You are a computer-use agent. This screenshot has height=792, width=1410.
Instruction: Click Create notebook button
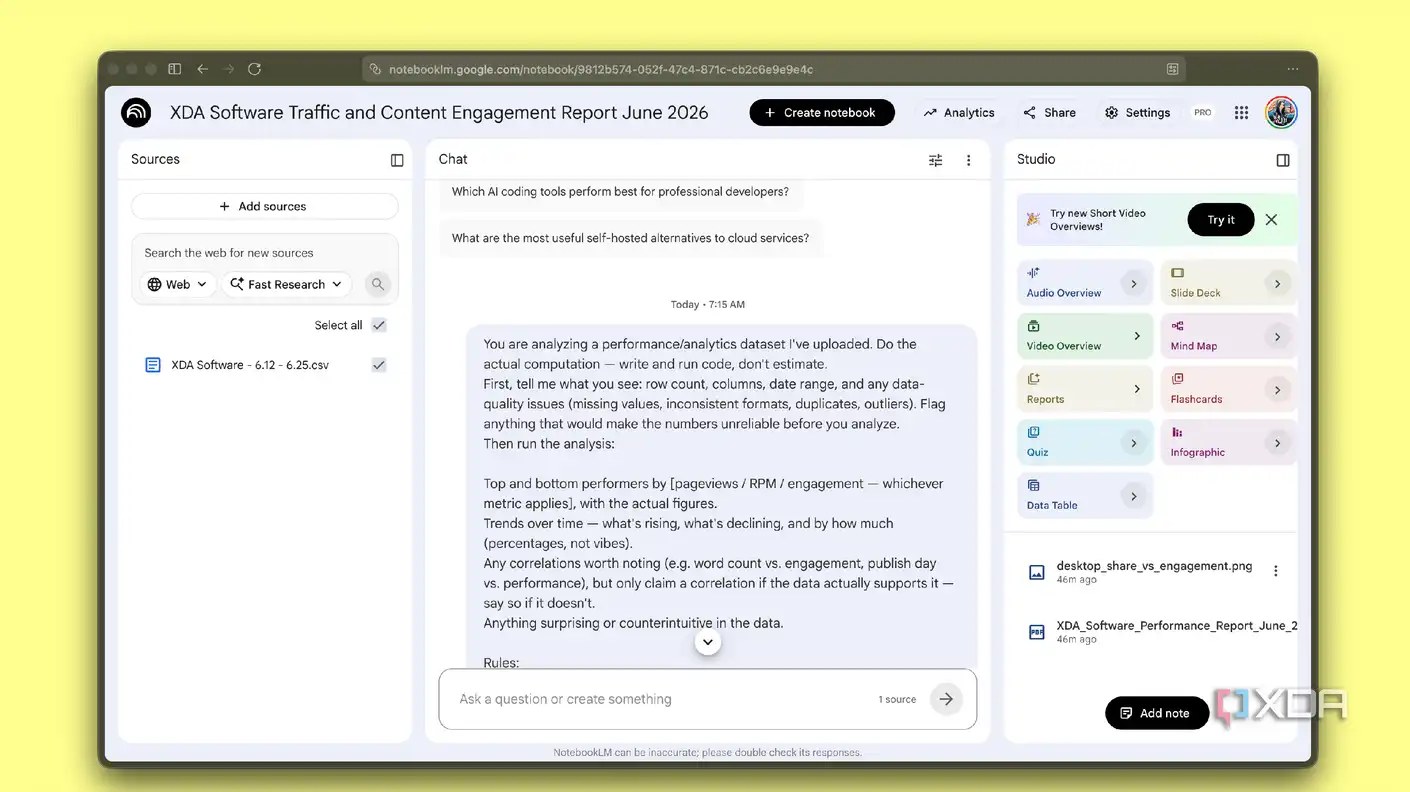822,113
